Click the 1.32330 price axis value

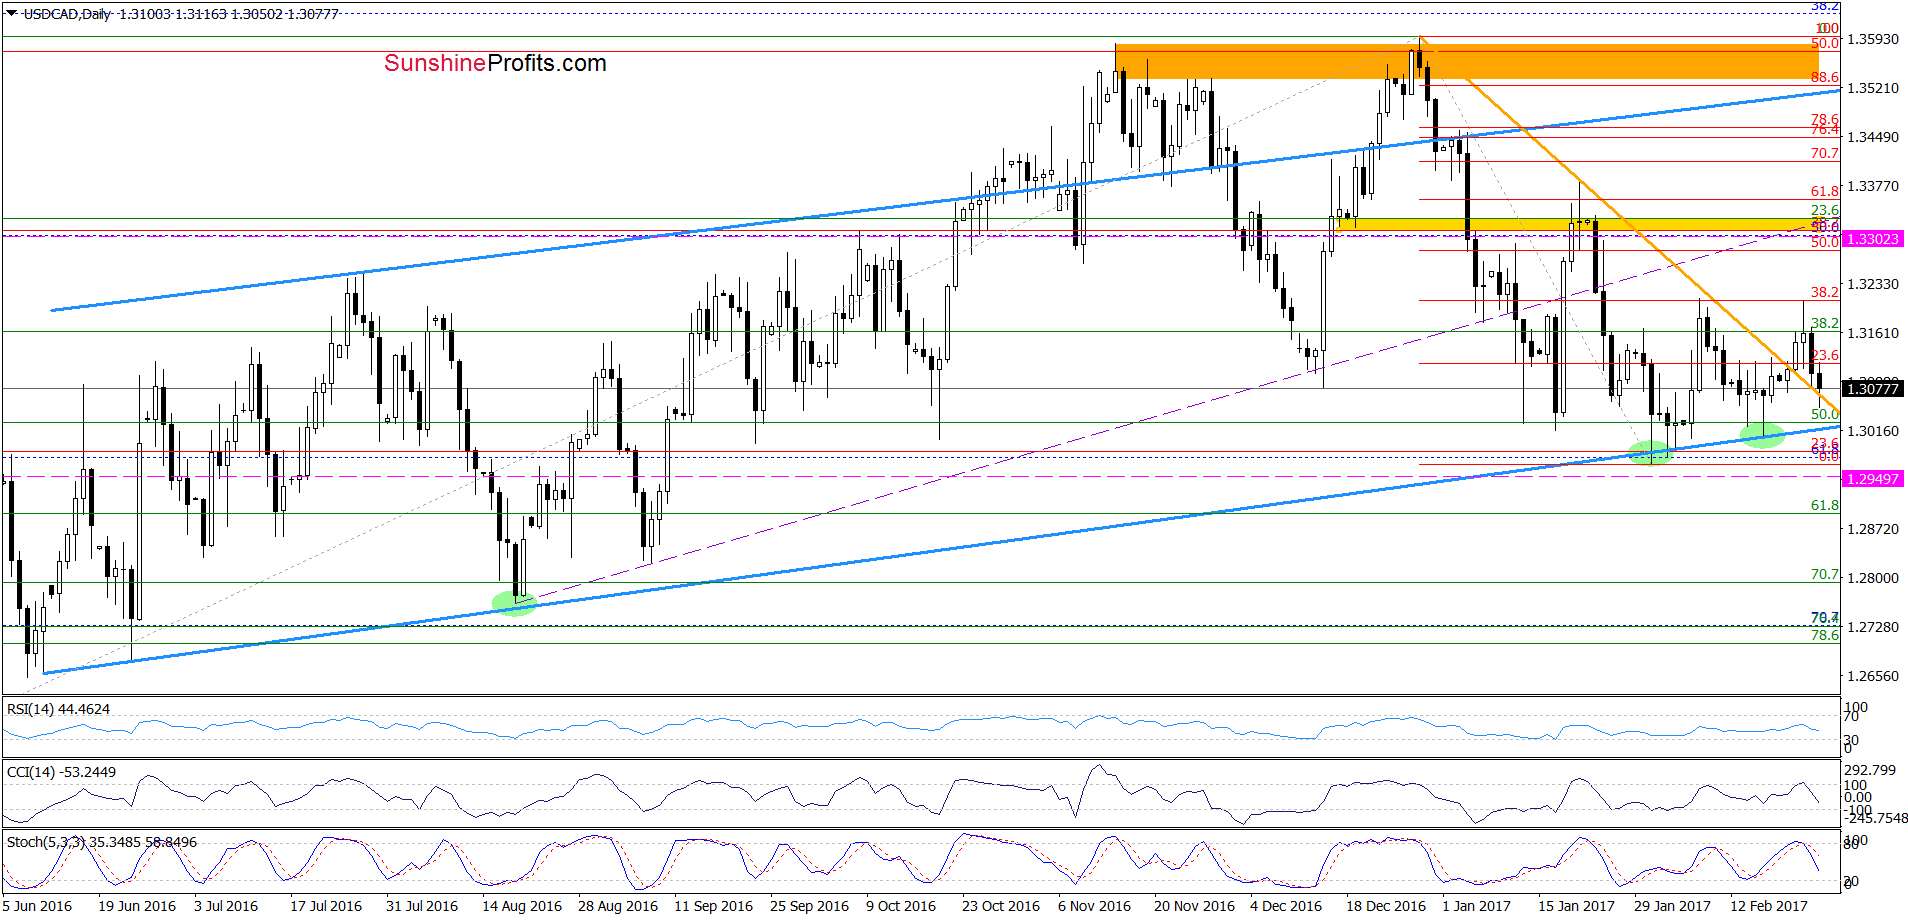point(1872,284)
